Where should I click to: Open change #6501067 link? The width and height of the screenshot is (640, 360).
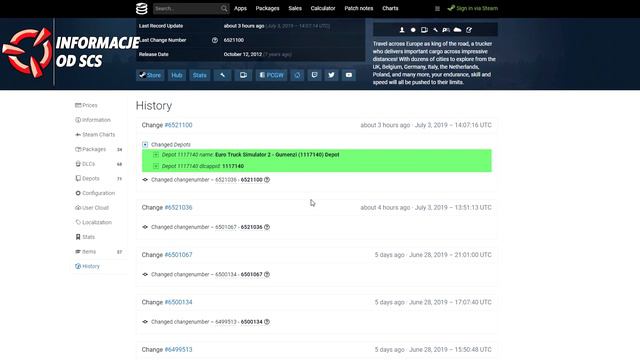tap(178, 255)
